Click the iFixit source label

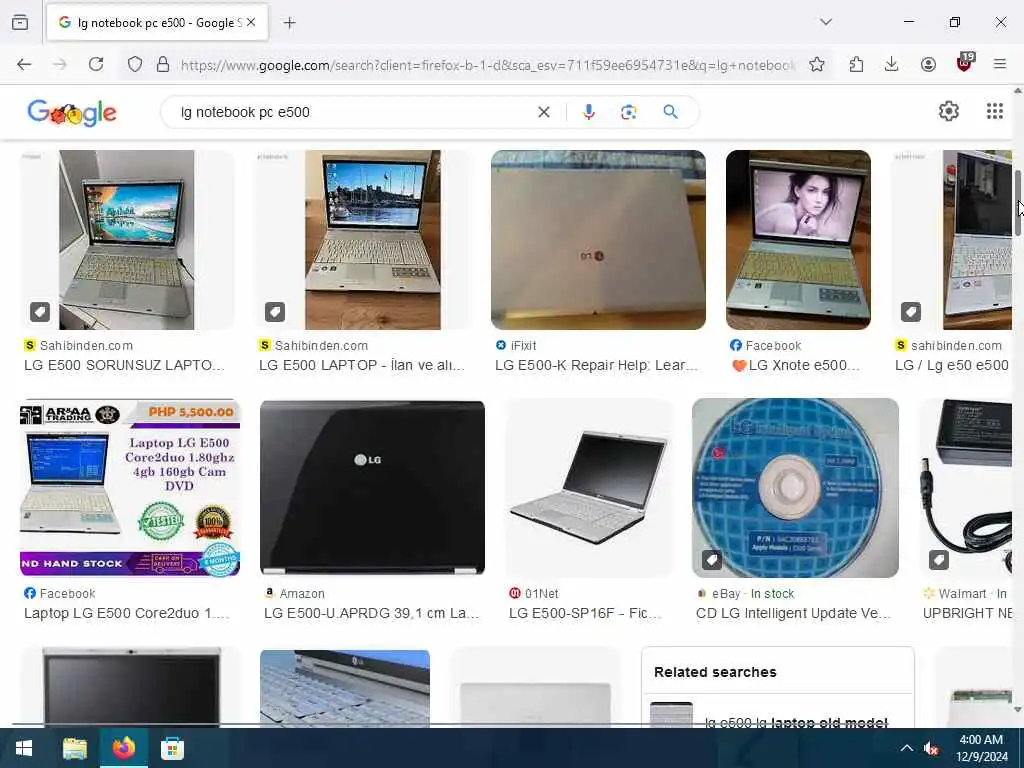coord(516,345)
